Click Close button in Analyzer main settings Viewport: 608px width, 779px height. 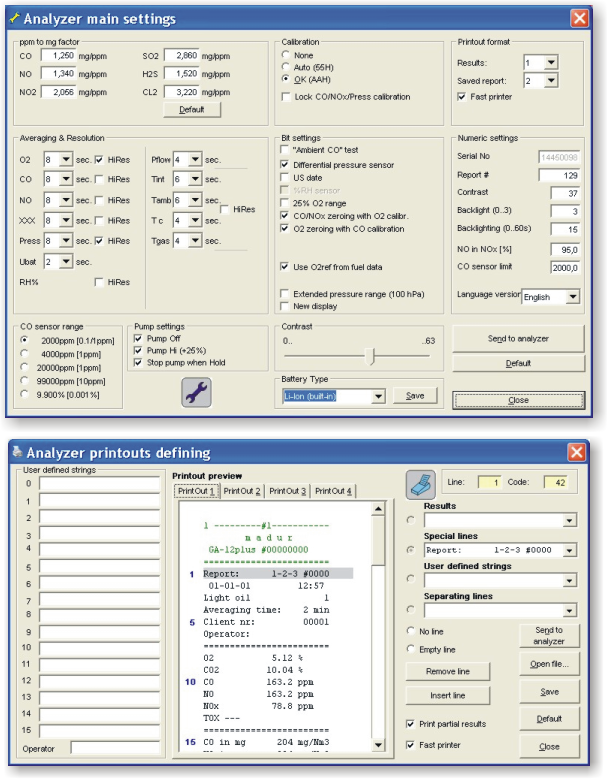518,400
